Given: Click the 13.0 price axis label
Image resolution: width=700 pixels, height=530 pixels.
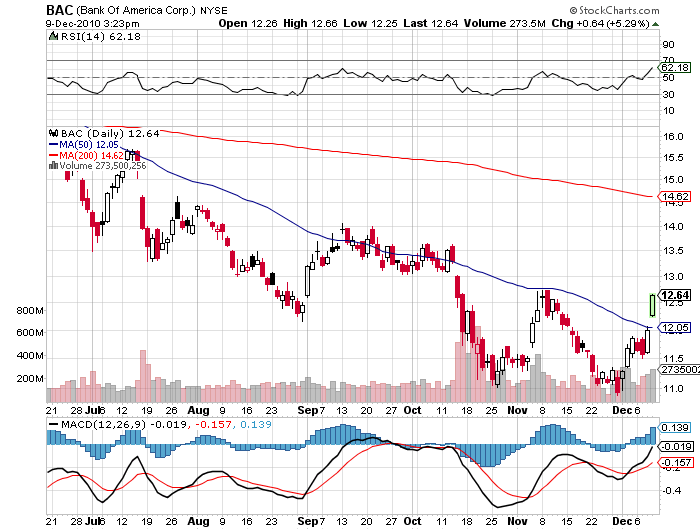Looking at the screenshot, I should pyautogui.click(x=673, y=277).
